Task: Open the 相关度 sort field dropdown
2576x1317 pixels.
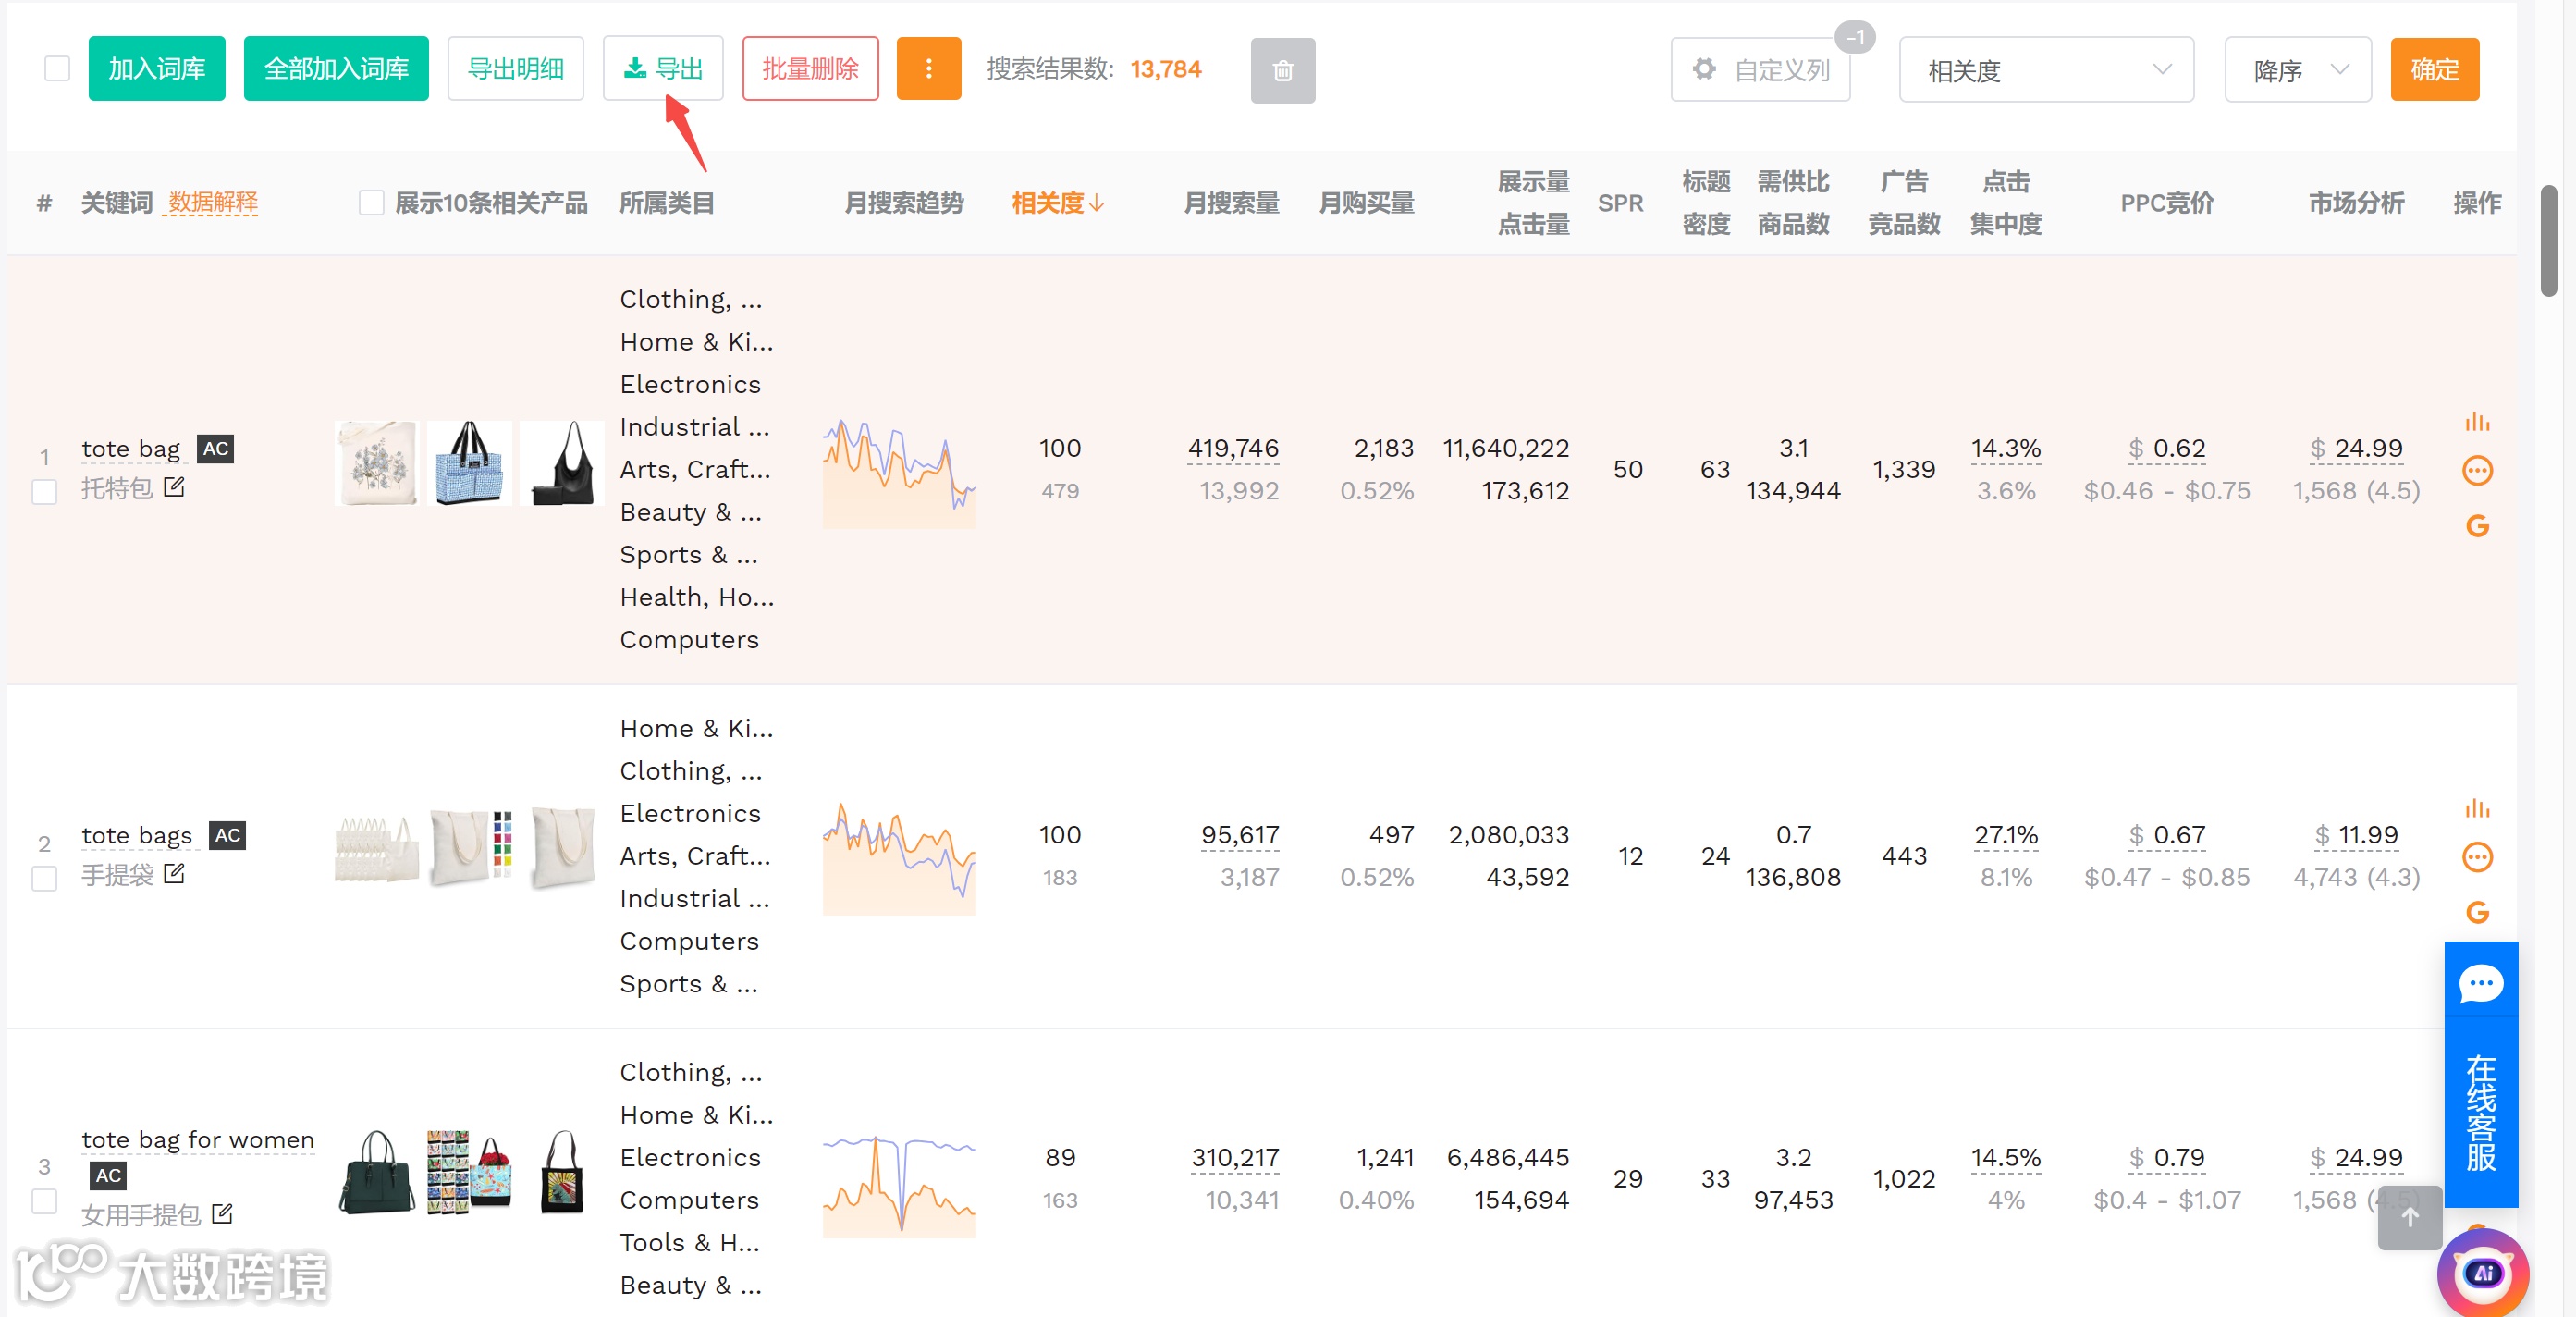Action: tap(2045, 70)
